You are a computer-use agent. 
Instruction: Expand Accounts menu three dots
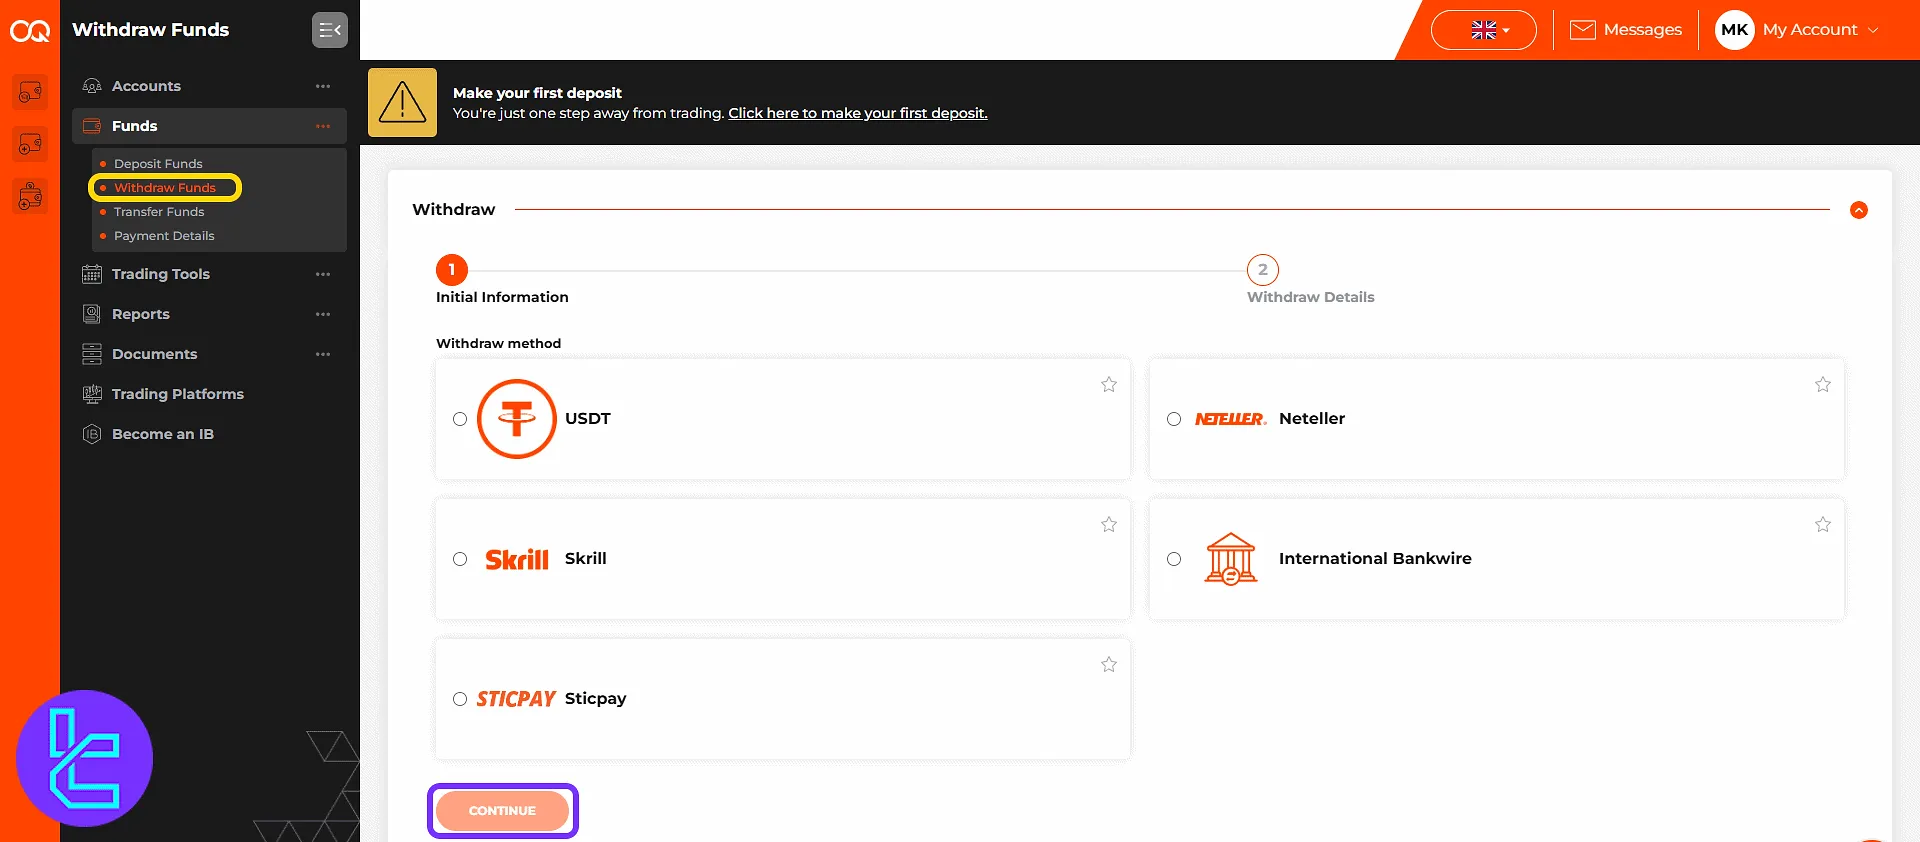coord(323,86)
